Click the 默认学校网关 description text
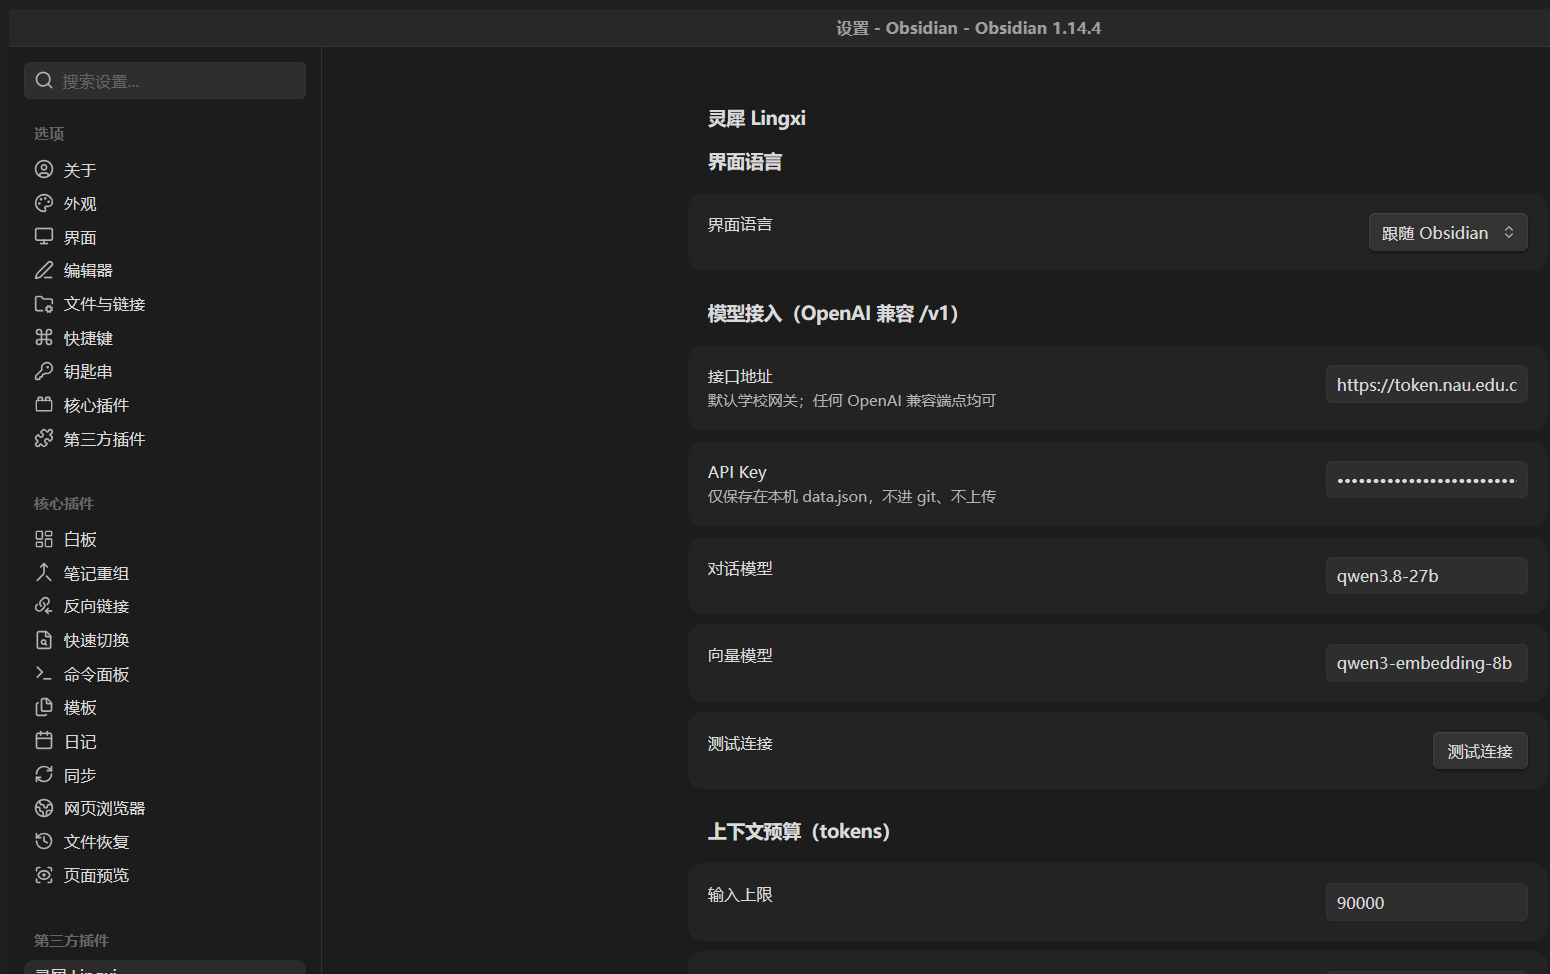1550x974 pixels. pos(852,400)
